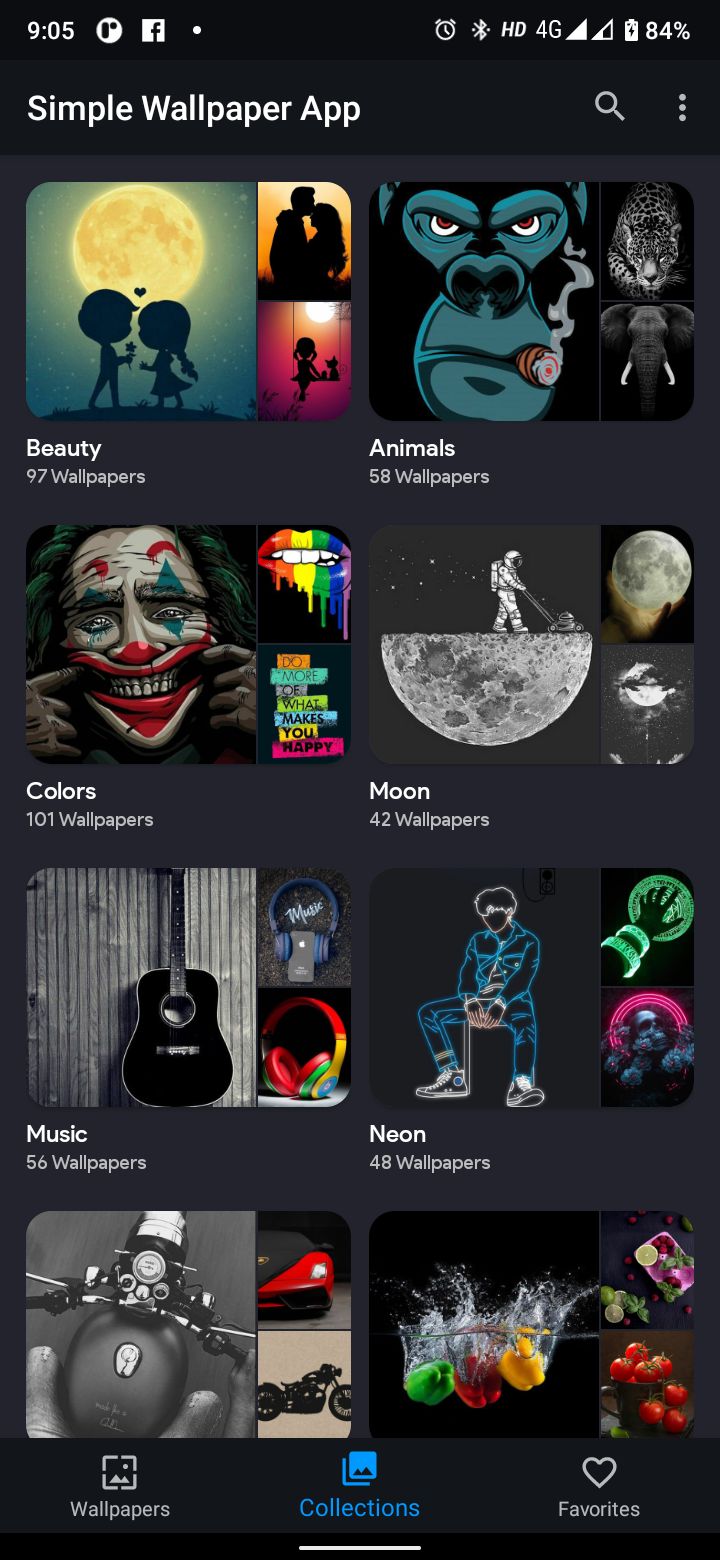Tap the Favorites heart icon
The width and height of the screenshot is (720, 1560).
599,1472
